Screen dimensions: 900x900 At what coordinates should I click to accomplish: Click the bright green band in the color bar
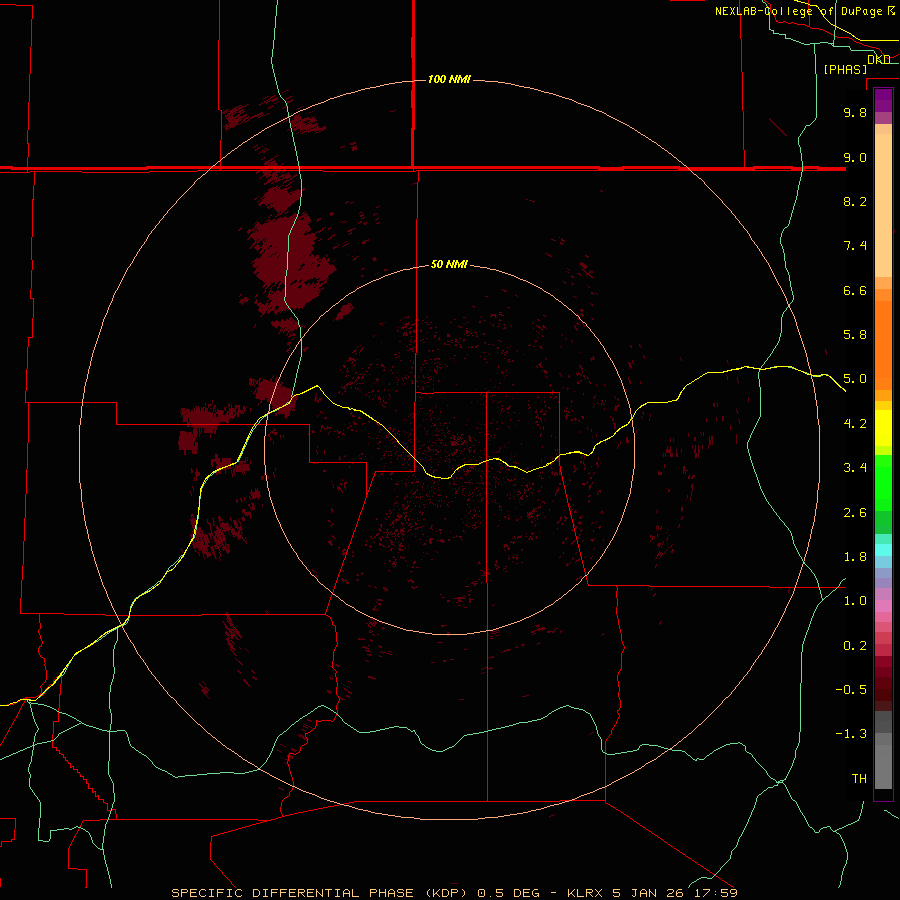(x=883, y=482)
